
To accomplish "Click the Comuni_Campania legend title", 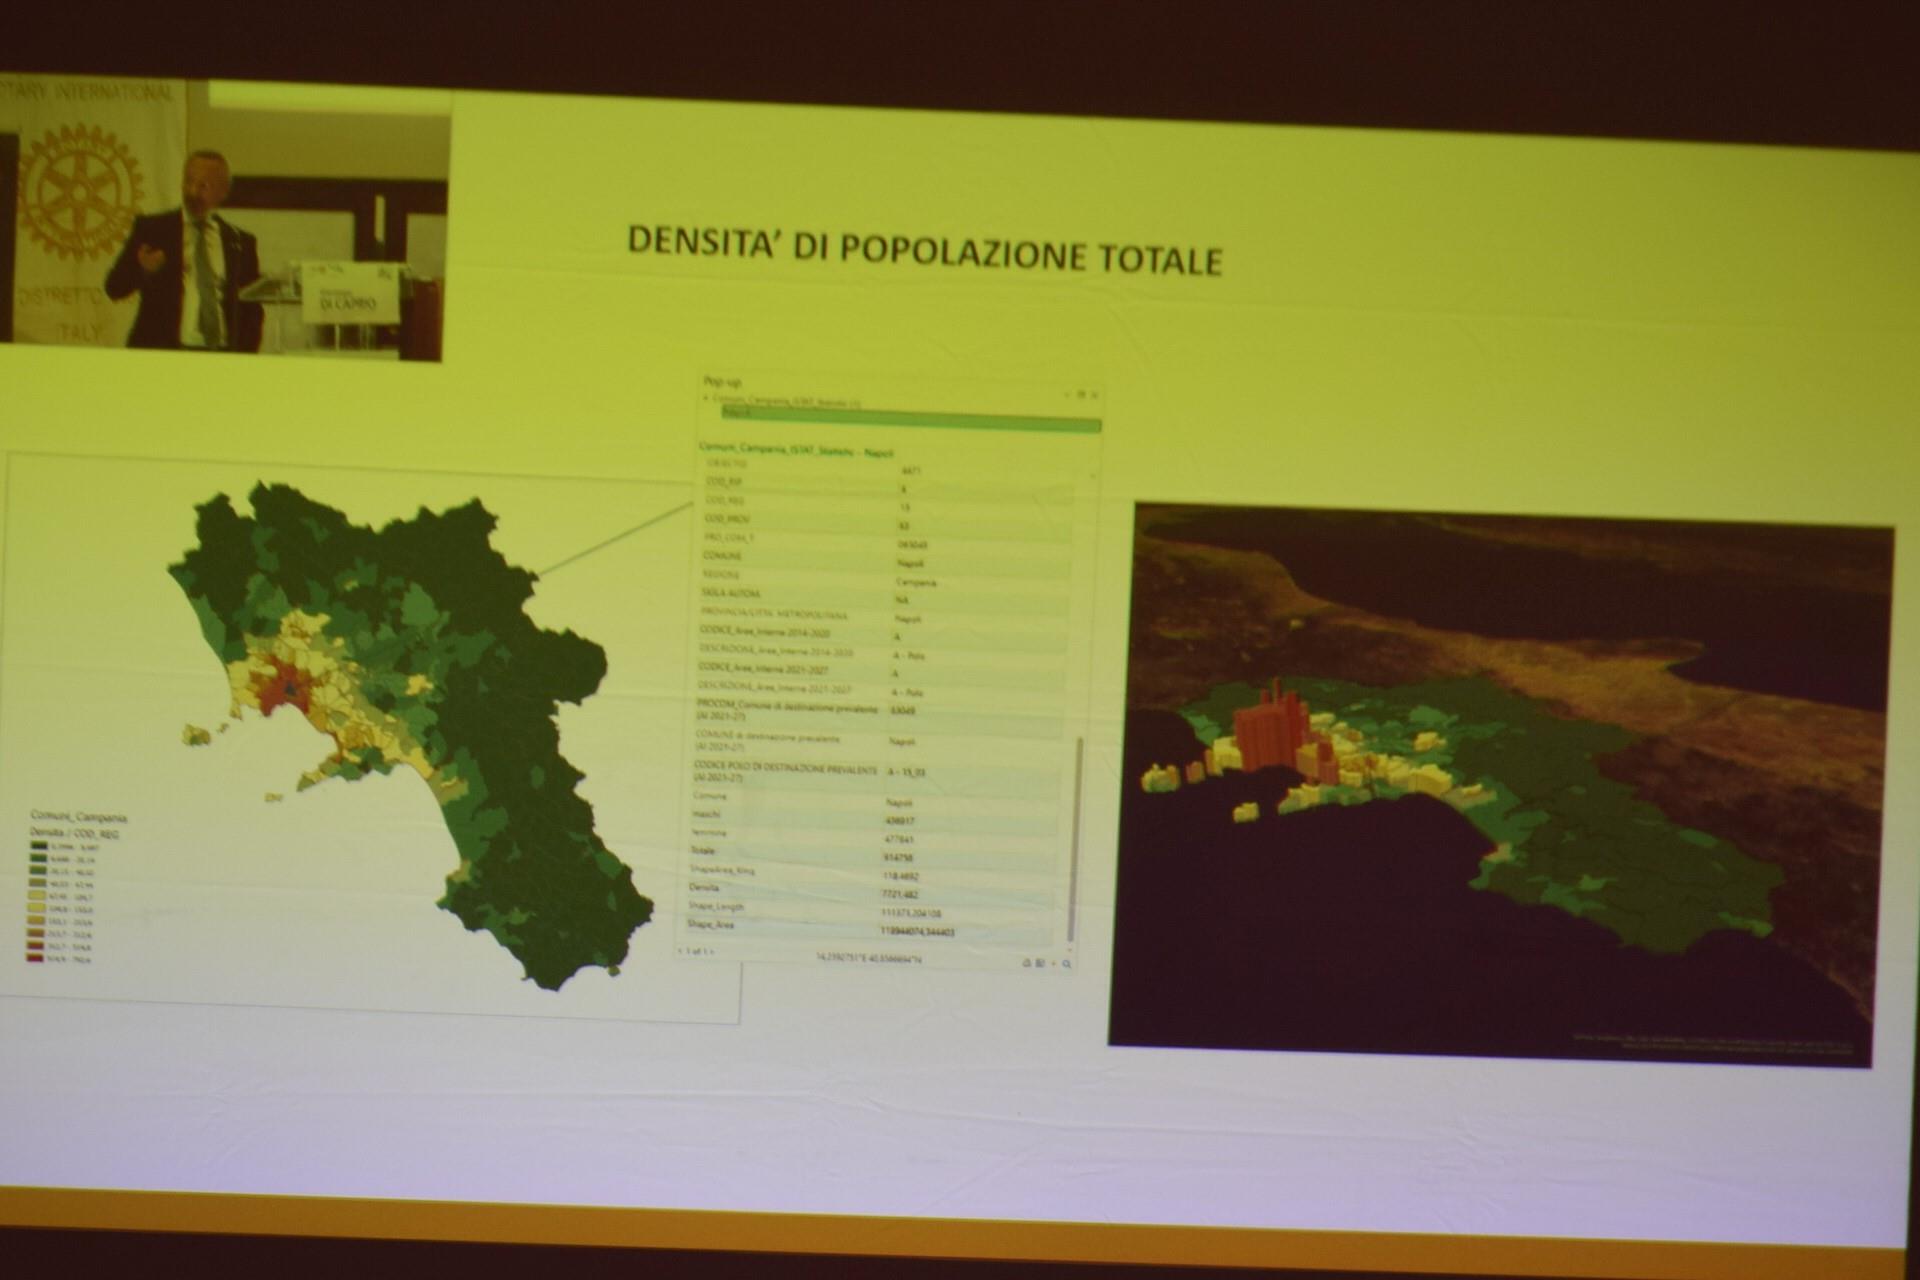I will 80,816.
